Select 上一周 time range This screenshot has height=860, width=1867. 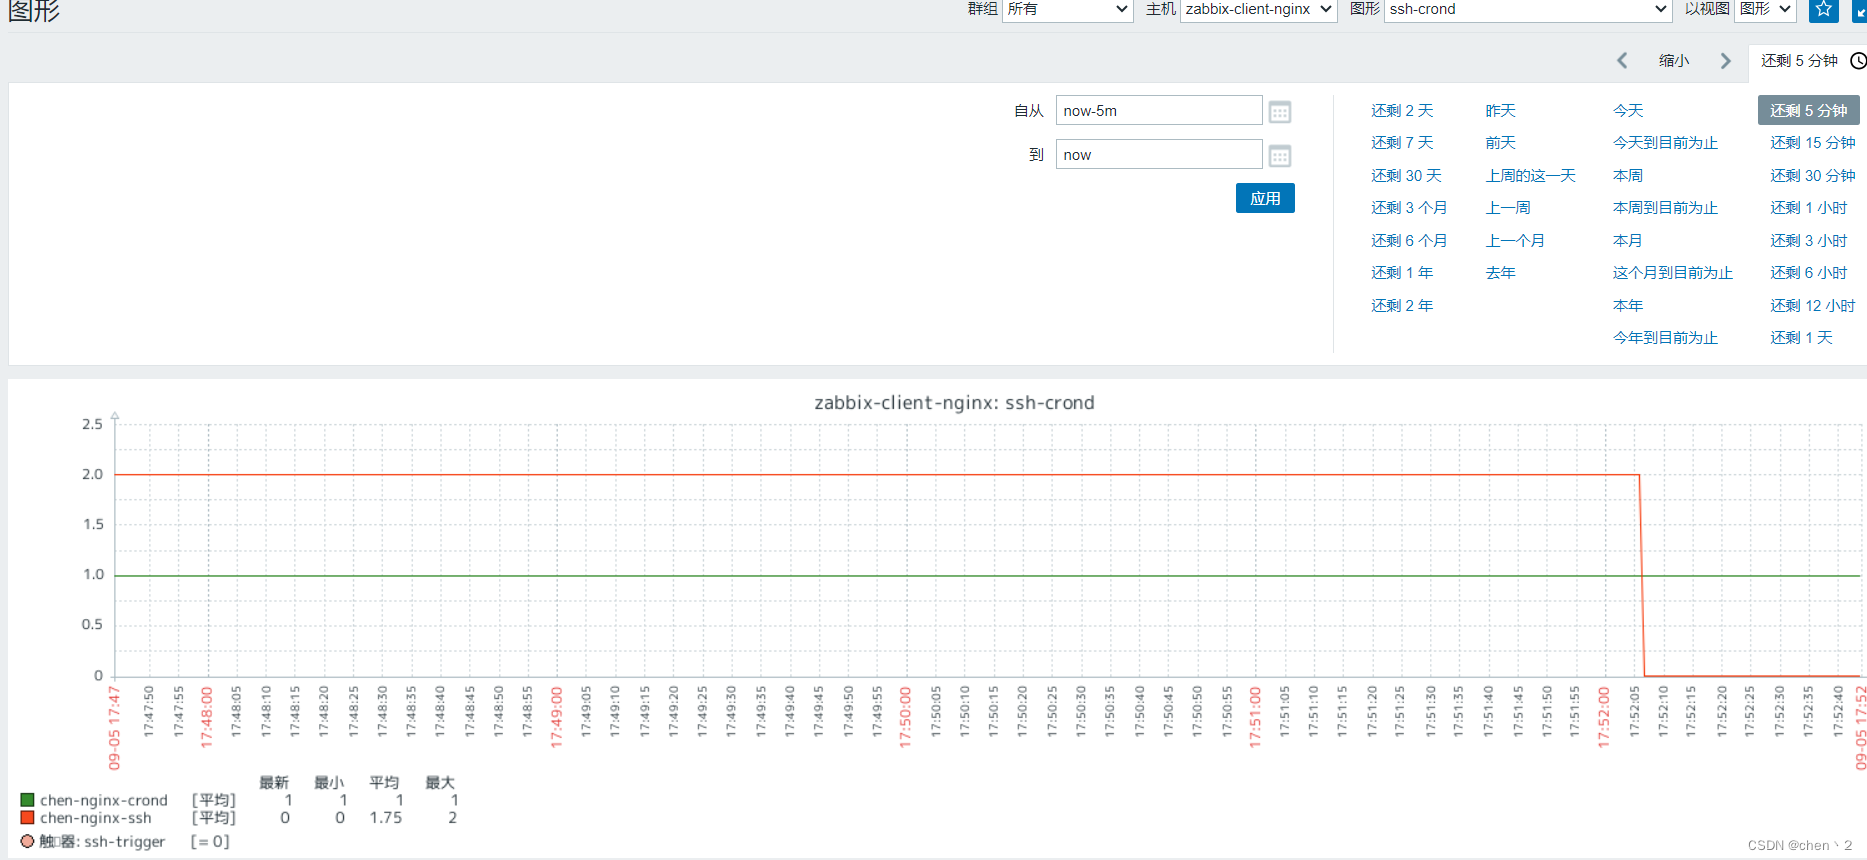(1508, 208)
